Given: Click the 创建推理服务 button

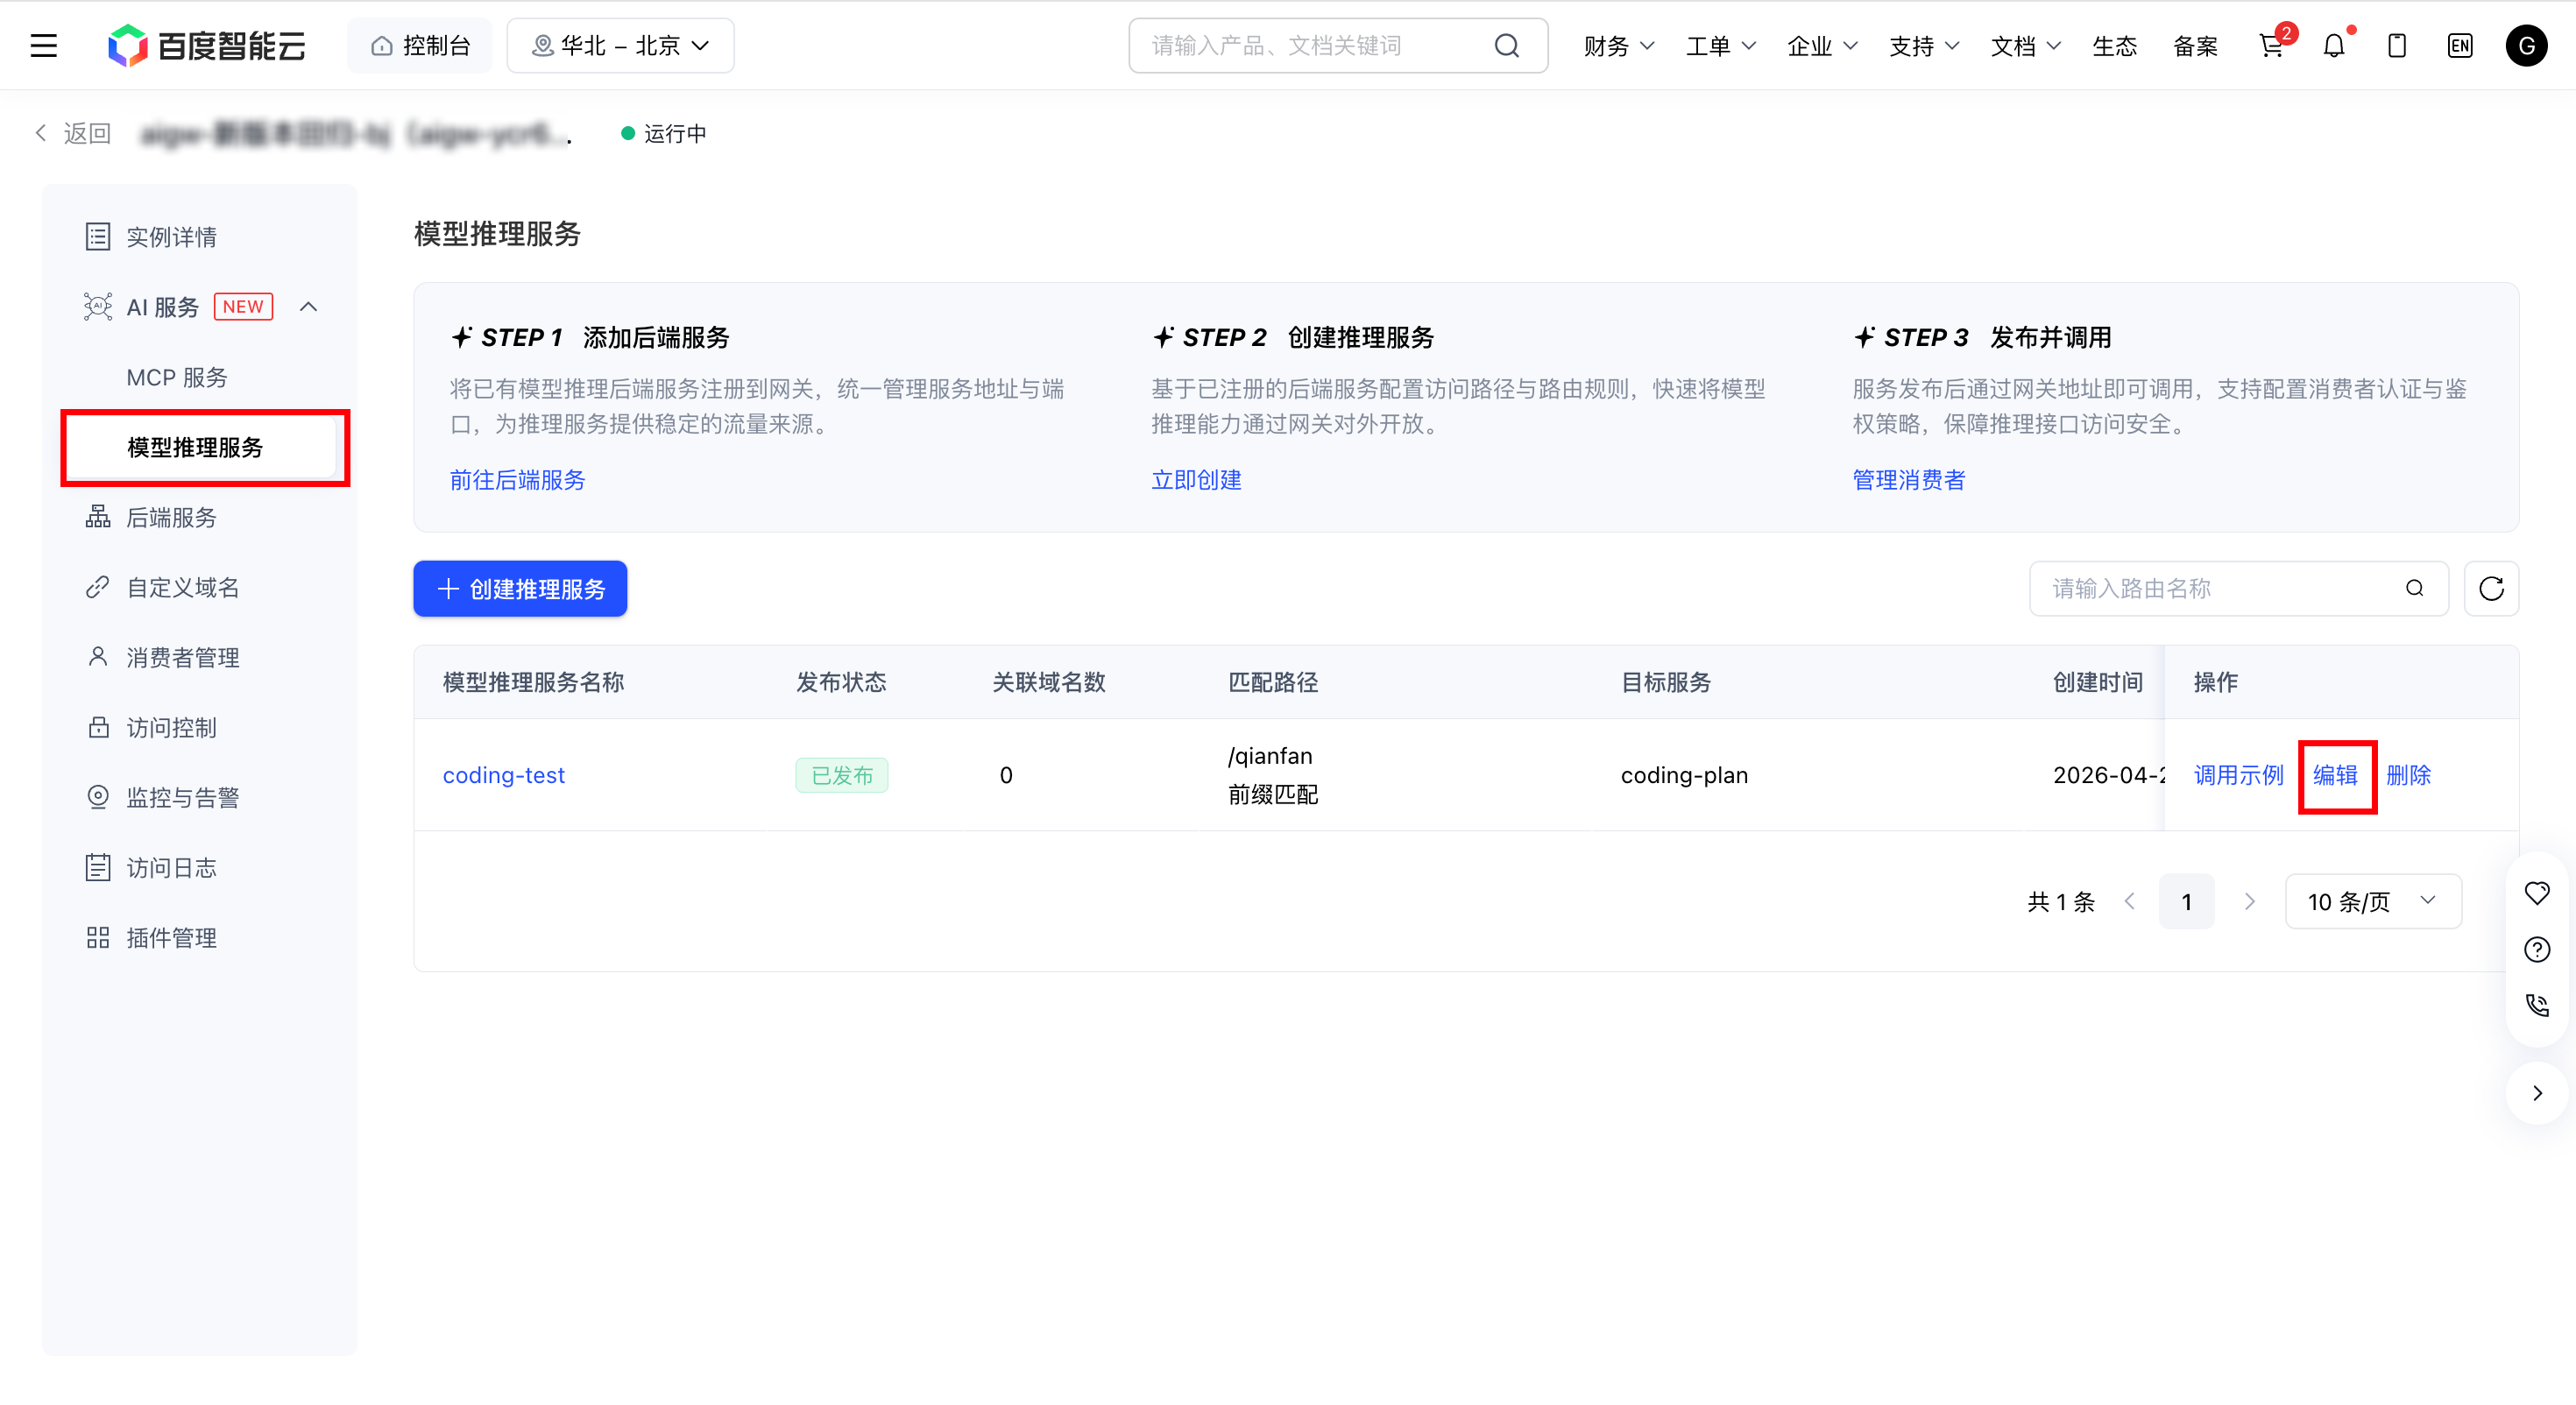Looking at the screenshot, I should click(x=520, y=589).
